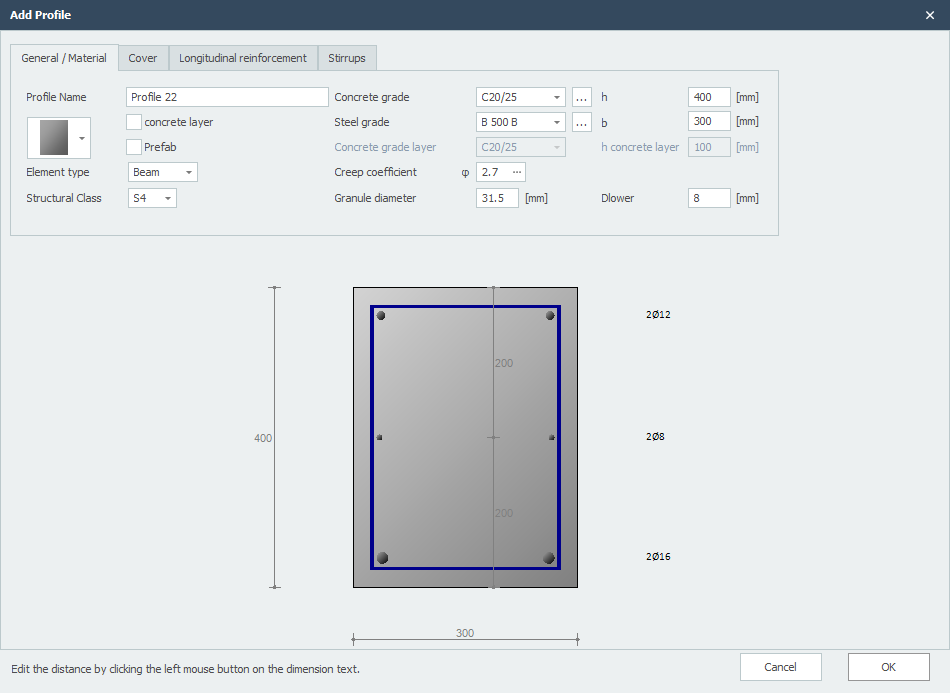Viewport: 950px width, 693px height.
Task: Confirm the profile with OK
Action: (x=888, y=667)
